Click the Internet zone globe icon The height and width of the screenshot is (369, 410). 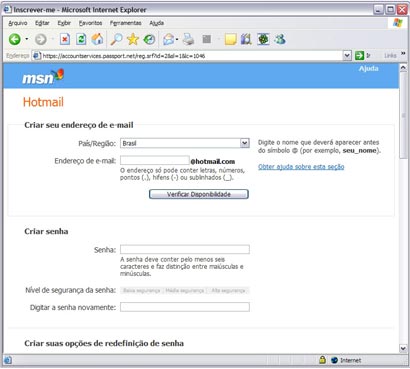click(x=334, y=360)
